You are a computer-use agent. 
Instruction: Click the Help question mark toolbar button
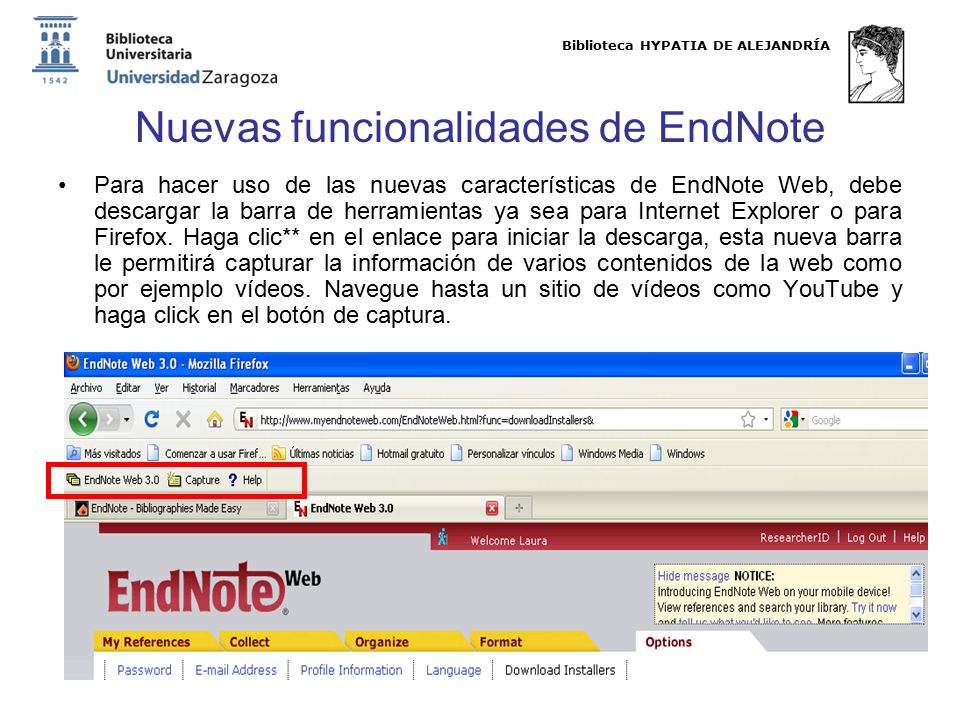245,480
